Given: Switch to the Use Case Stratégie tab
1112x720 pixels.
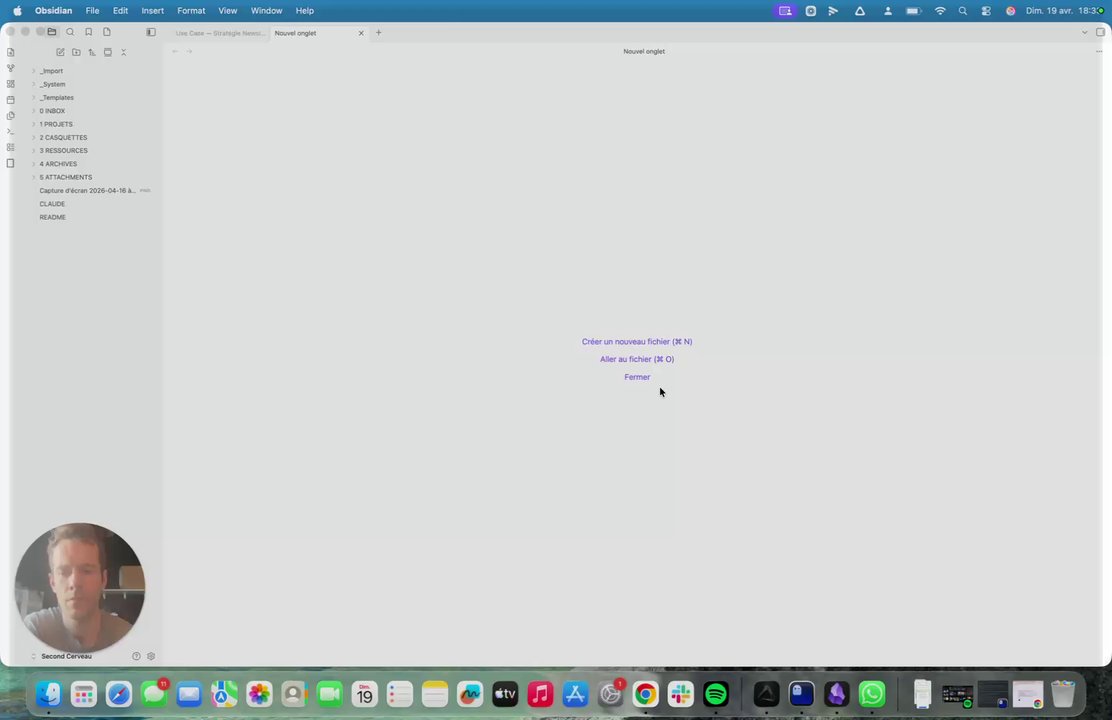Looking at the screenshot, I should pyautogui.click(x=220, y=33).
